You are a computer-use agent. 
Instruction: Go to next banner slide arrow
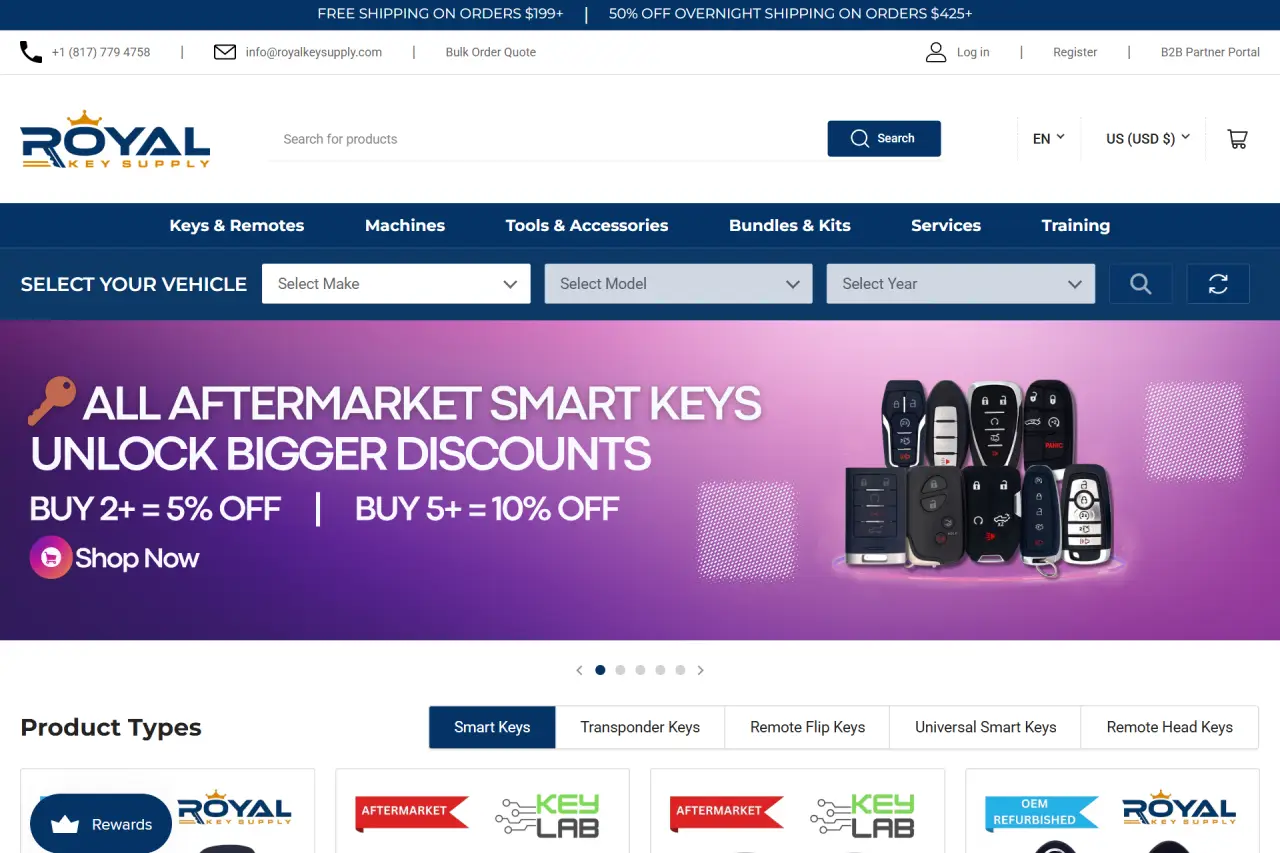click(x=700, y=670)
